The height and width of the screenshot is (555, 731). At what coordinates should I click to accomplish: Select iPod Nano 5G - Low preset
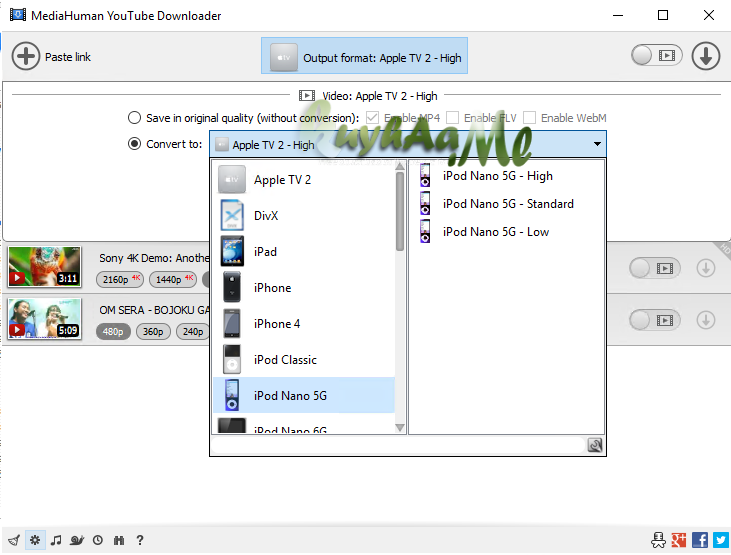point(506,231)
